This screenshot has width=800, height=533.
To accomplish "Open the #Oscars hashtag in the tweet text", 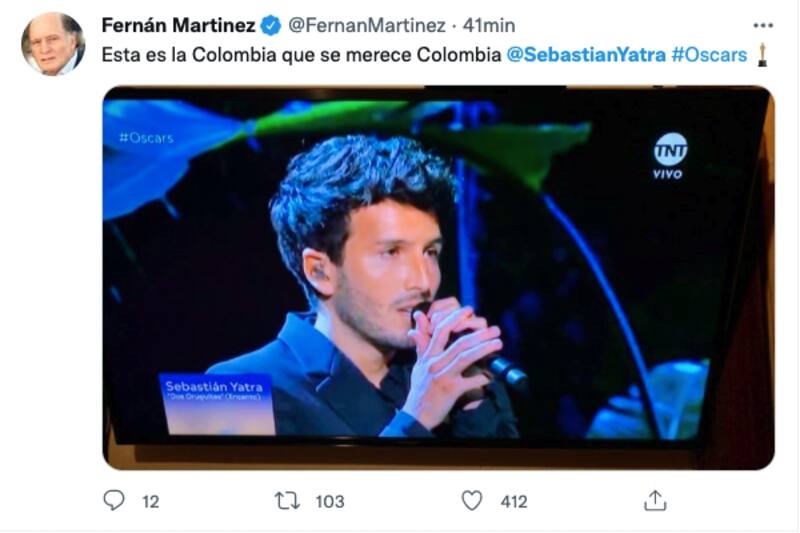I will pyautogui.click(x=710, y=55).
